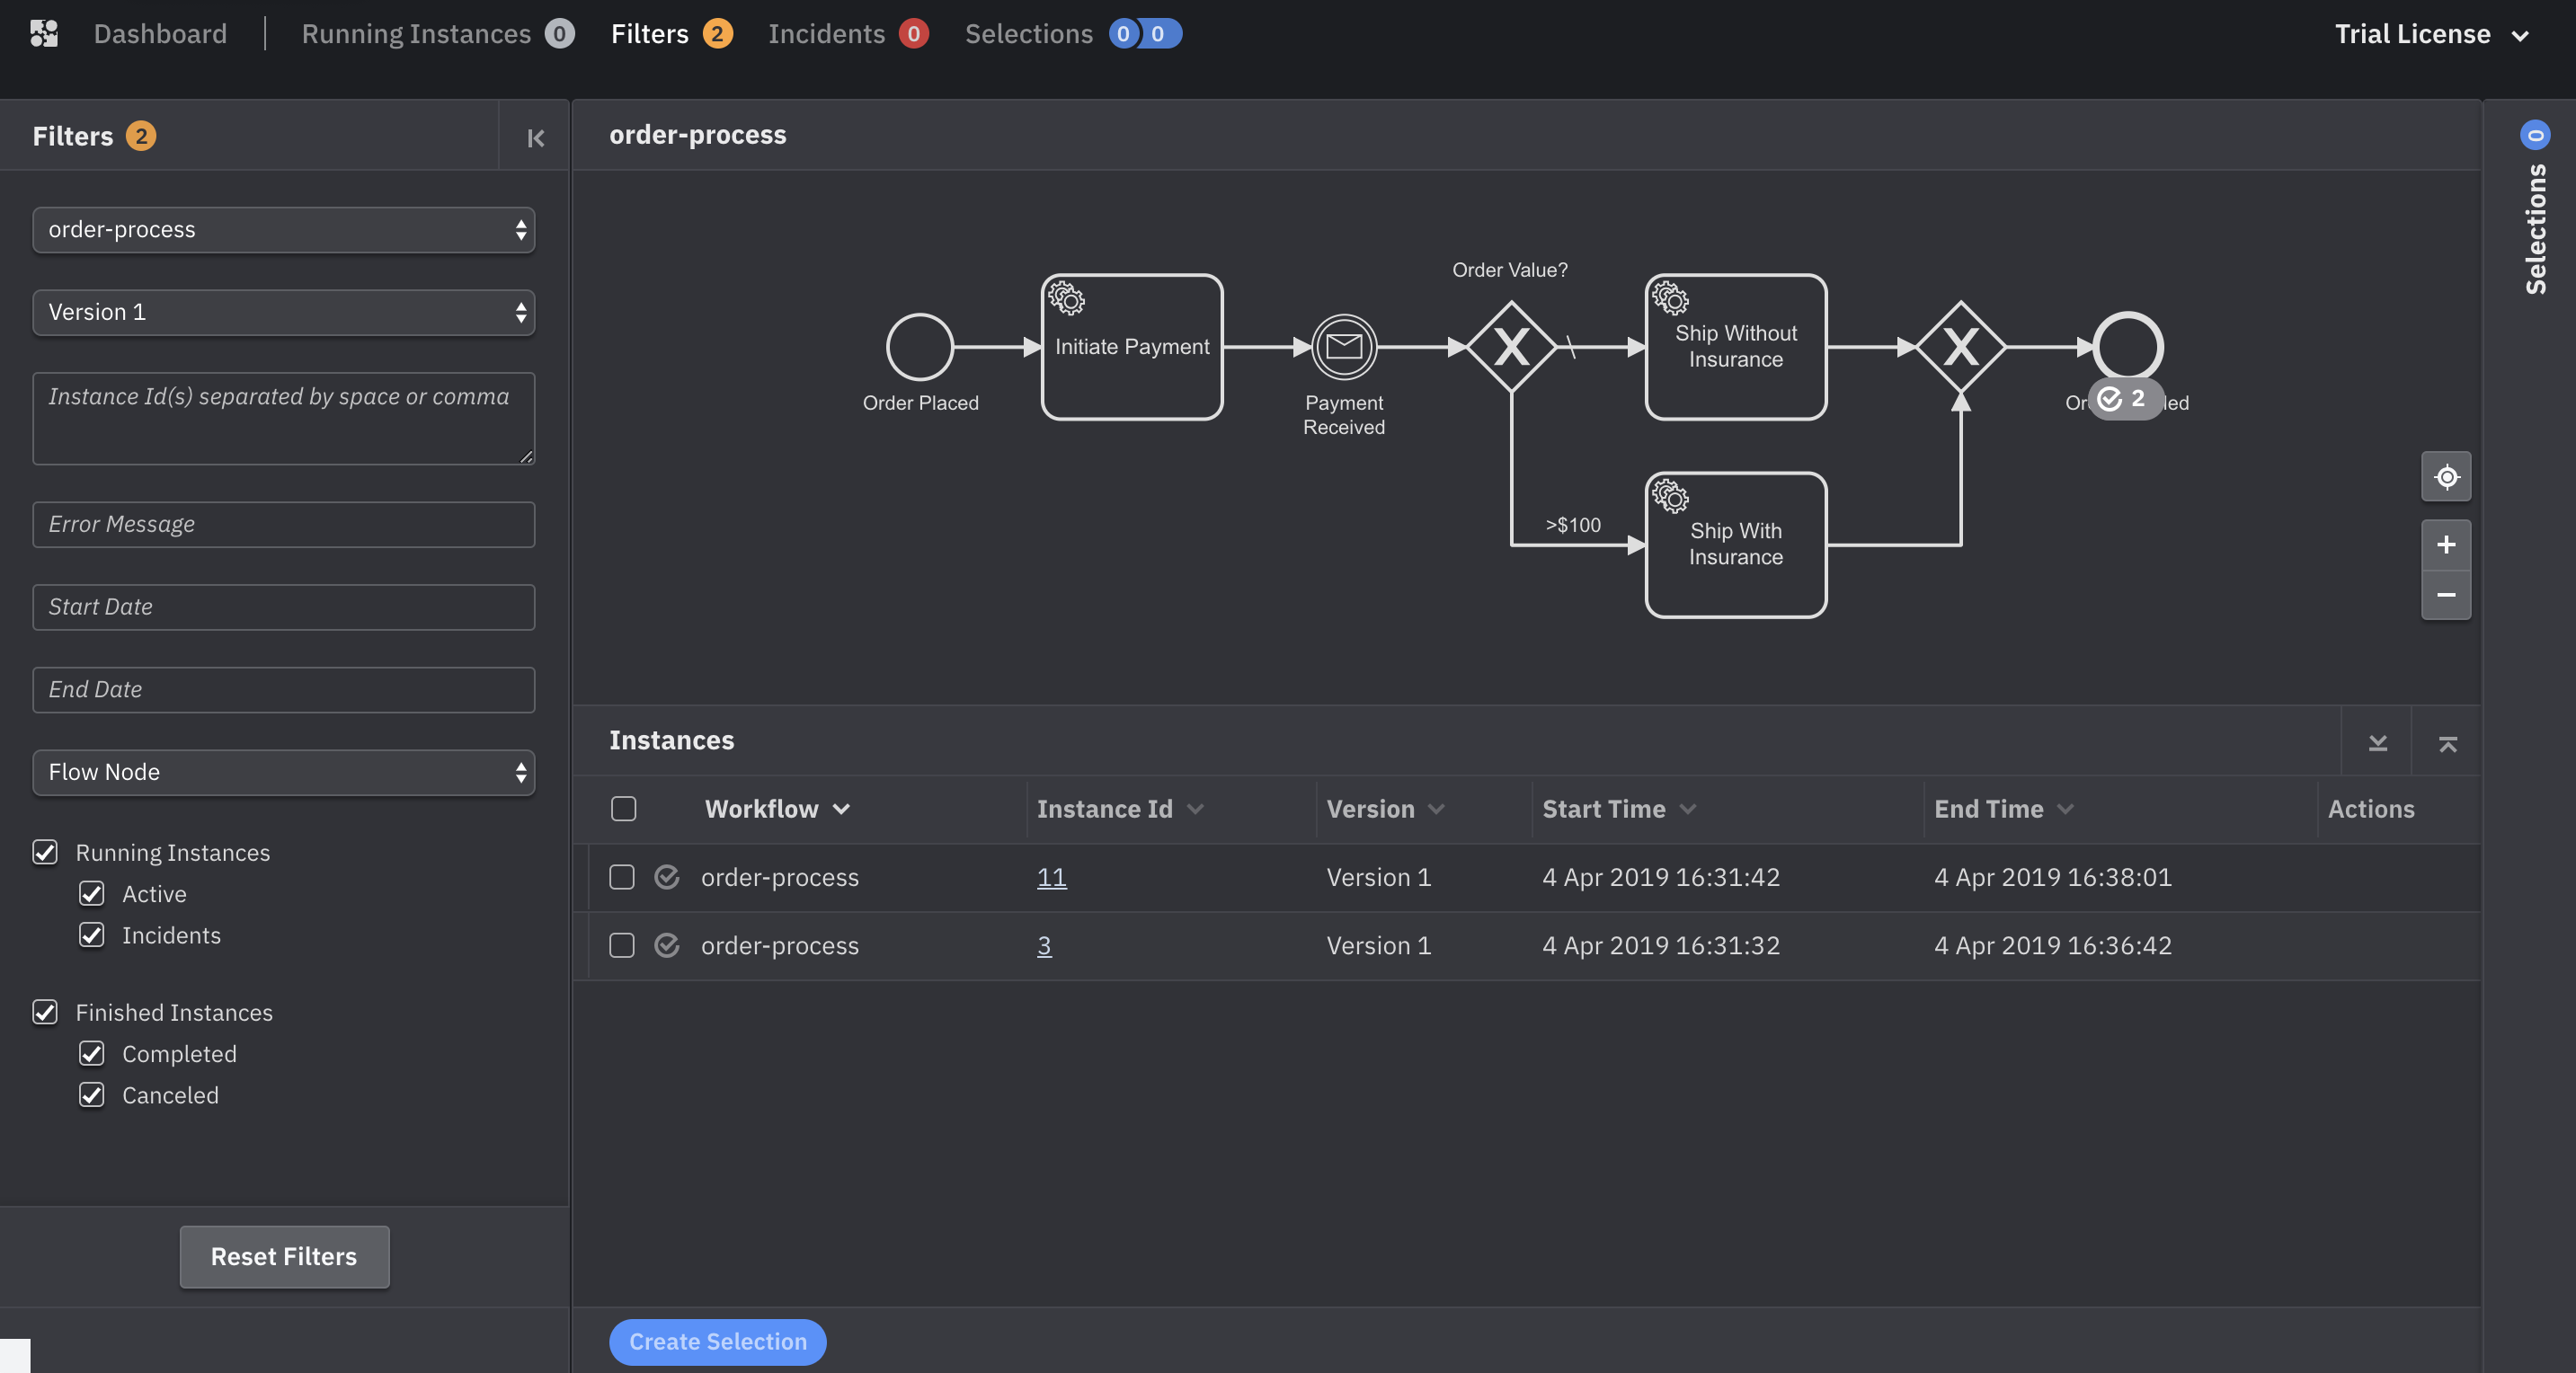Focus the Error Message field

[284, 524]
